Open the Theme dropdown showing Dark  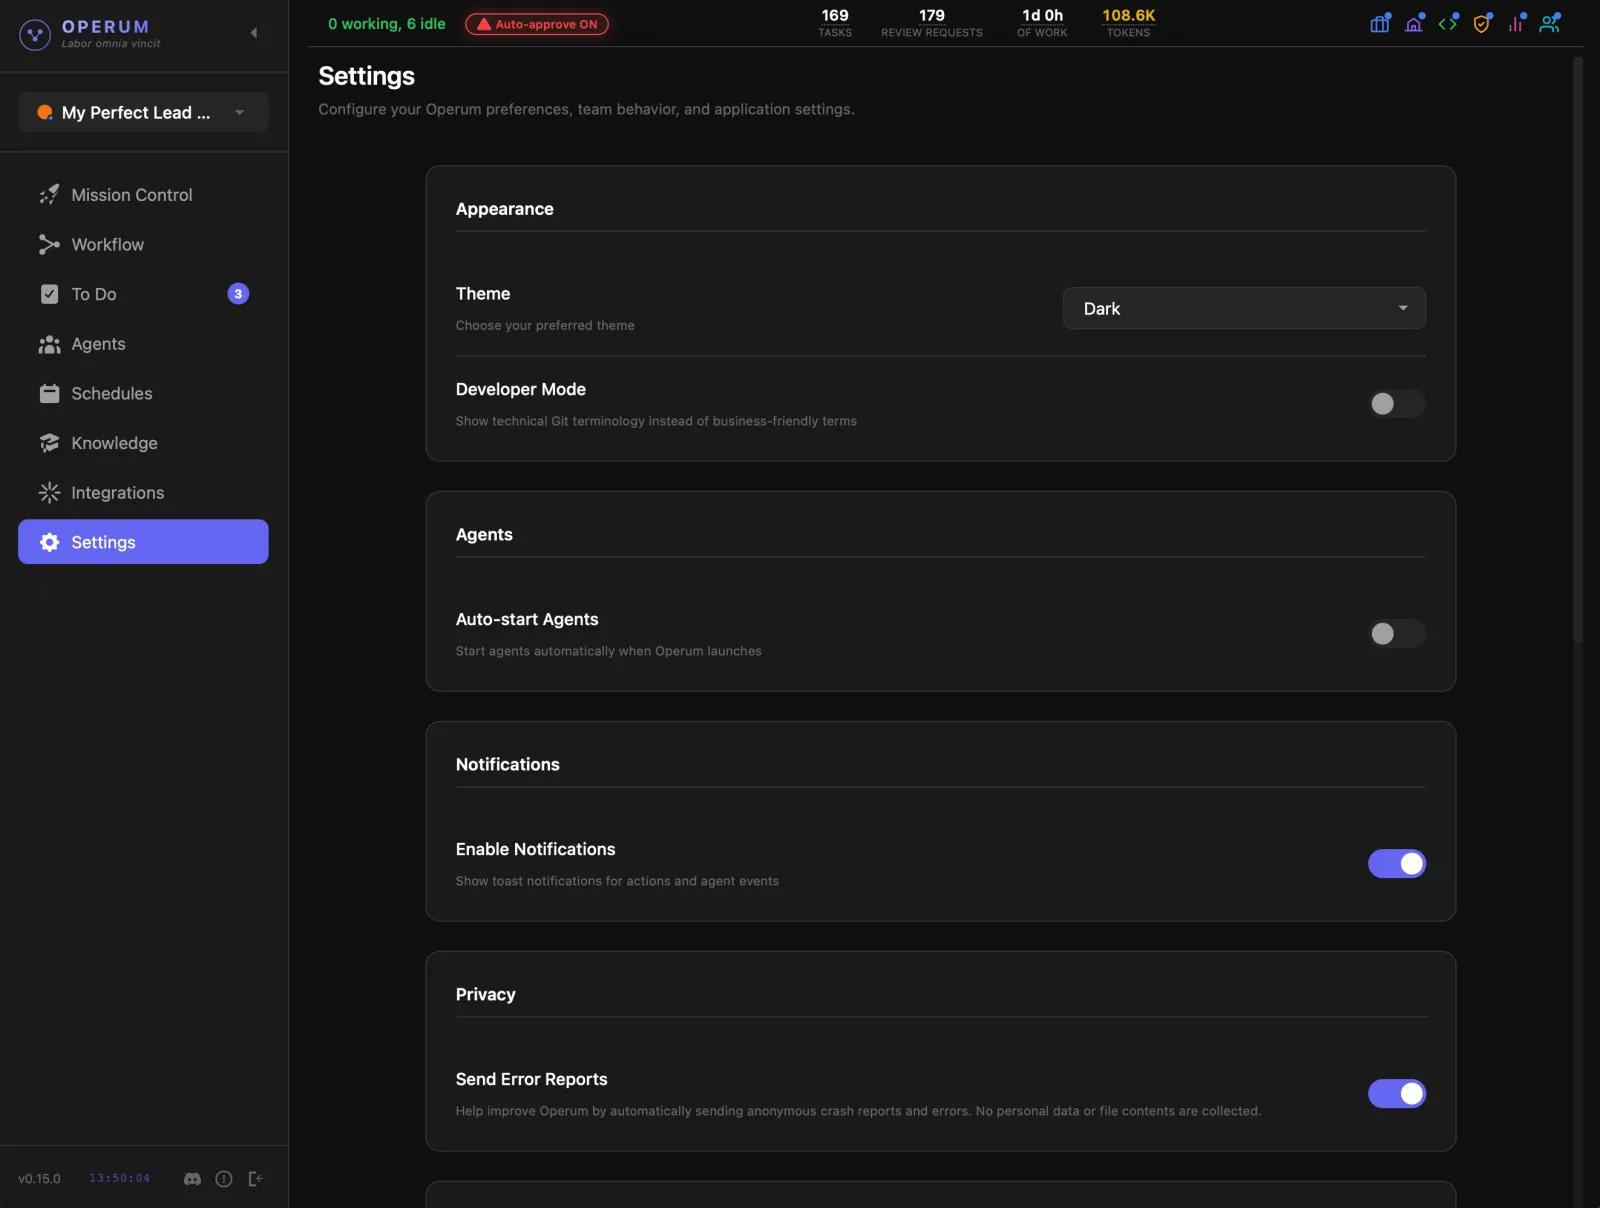1243,308
